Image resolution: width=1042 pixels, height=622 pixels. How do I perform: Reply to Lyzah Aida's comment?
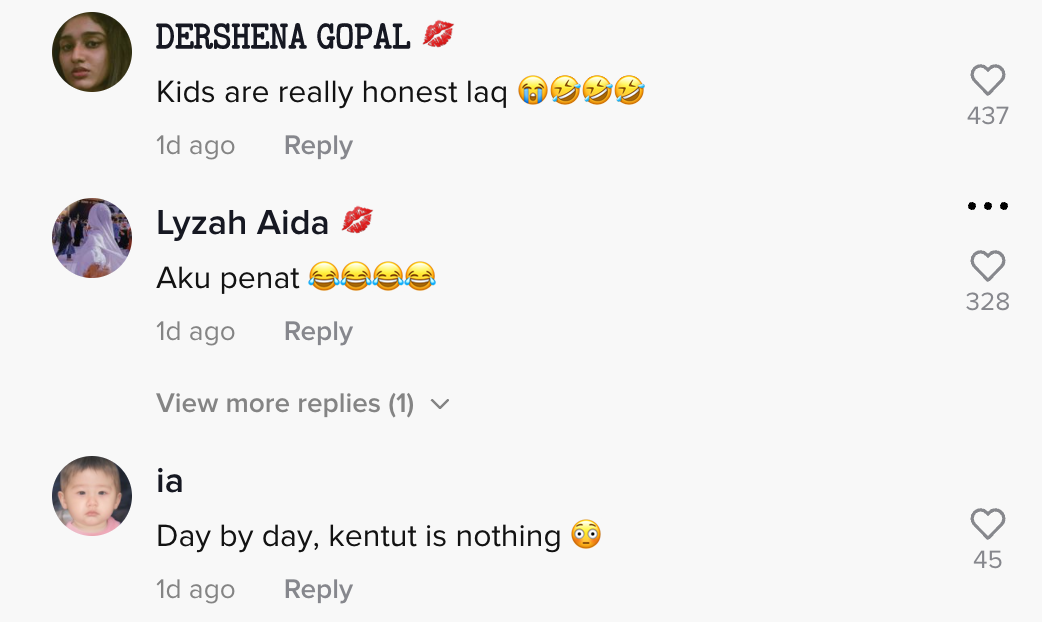318,332
